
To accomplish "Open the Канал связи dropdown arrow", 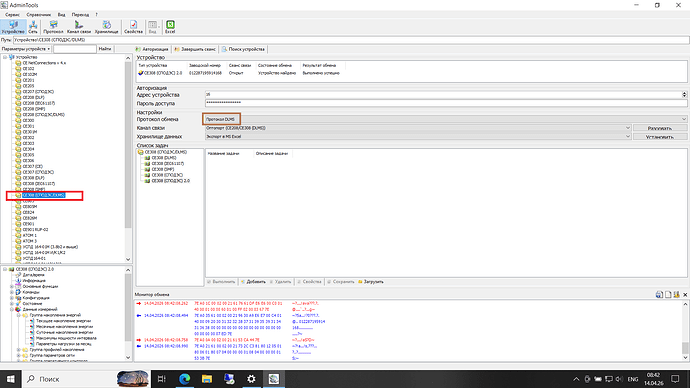I will pos(628,128).
